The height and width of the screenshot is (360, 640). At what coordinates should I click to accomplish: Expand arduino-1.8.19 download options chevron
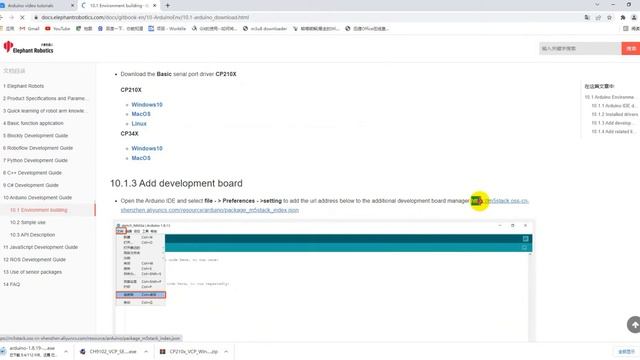pyautogui.click(x=66, y=351)
